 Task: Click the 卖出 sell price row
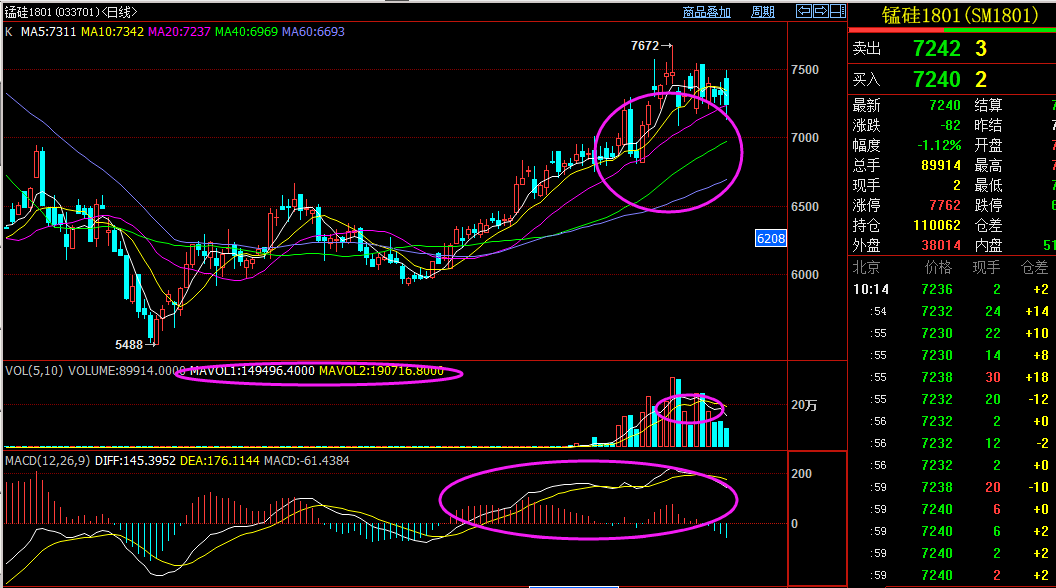pos(950,48)
